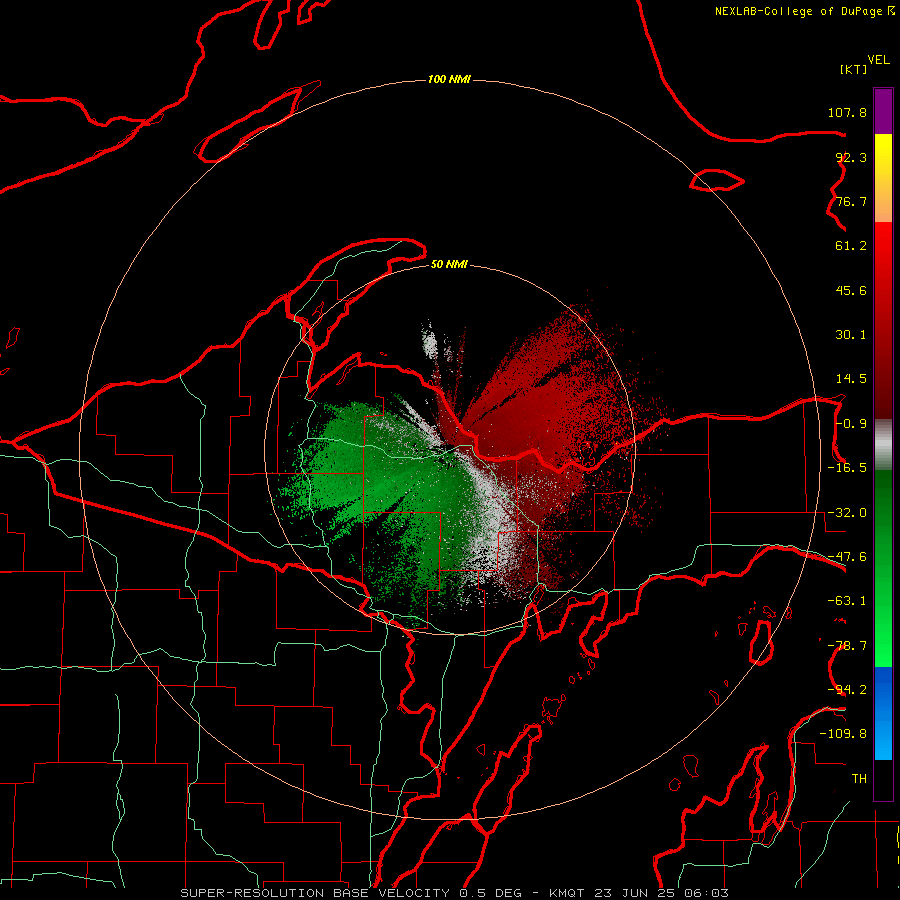The height and width of the screenshot is (900, 900).
Task: Click the -109.8 legend value
Action: coord(843,734)
